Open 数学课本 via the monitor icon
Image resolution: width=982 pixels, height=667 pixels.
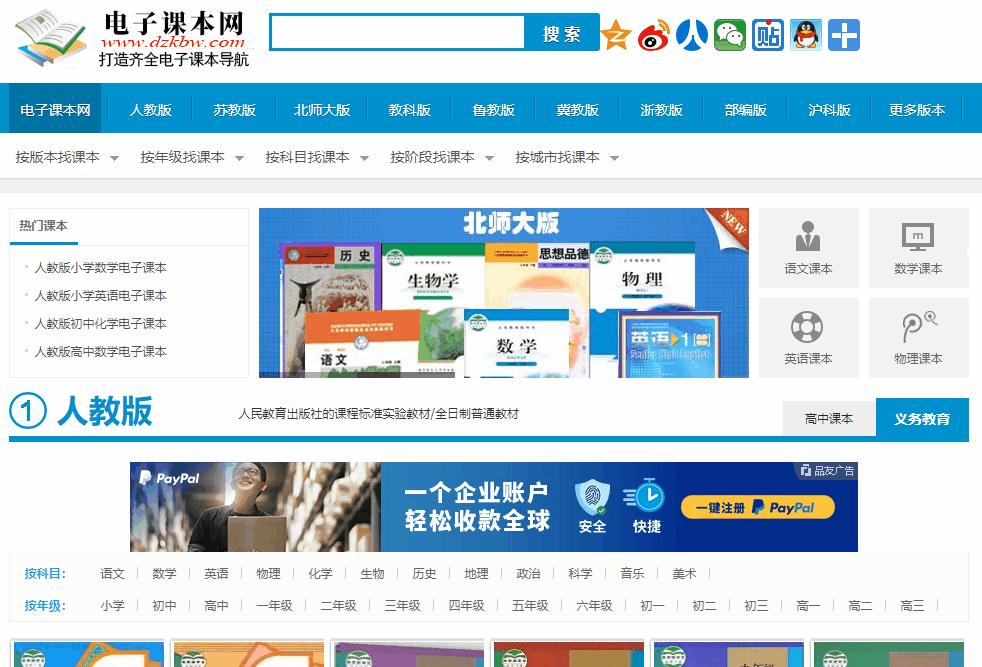(x=918, y=247)
